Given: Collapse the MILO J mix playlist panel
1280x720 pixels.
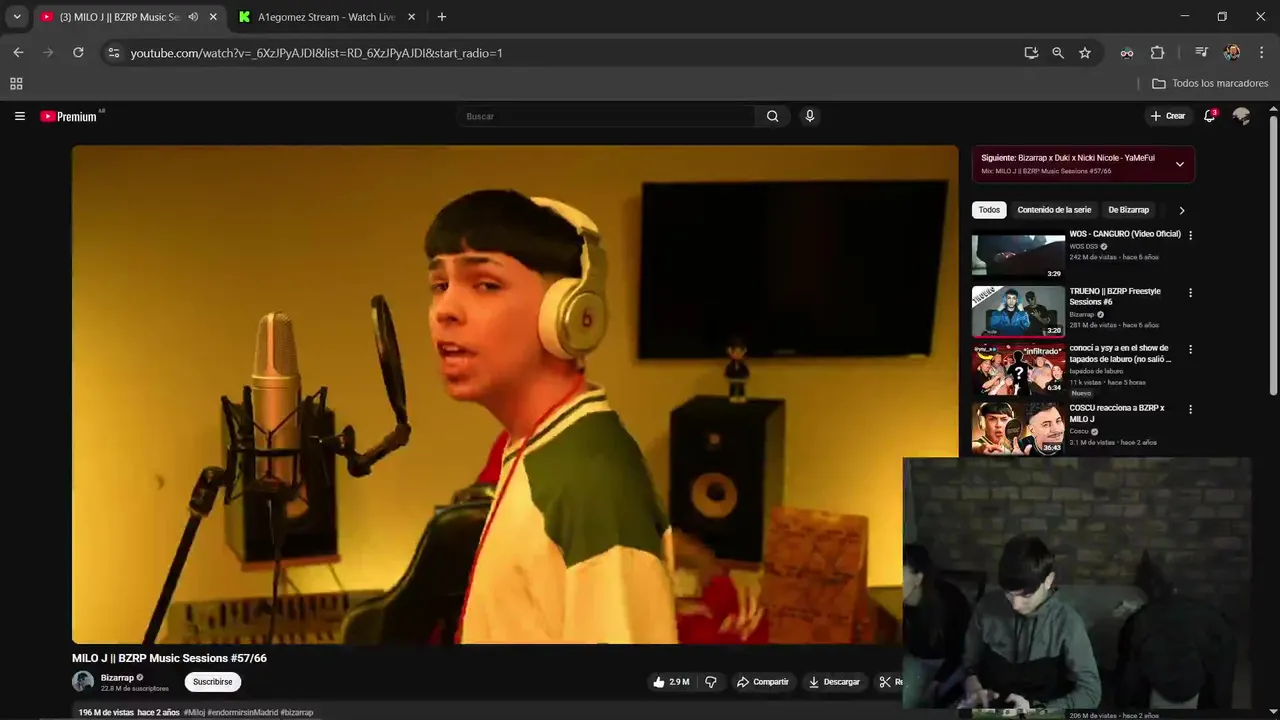Looking at the screenshot, I should 1179,165.
